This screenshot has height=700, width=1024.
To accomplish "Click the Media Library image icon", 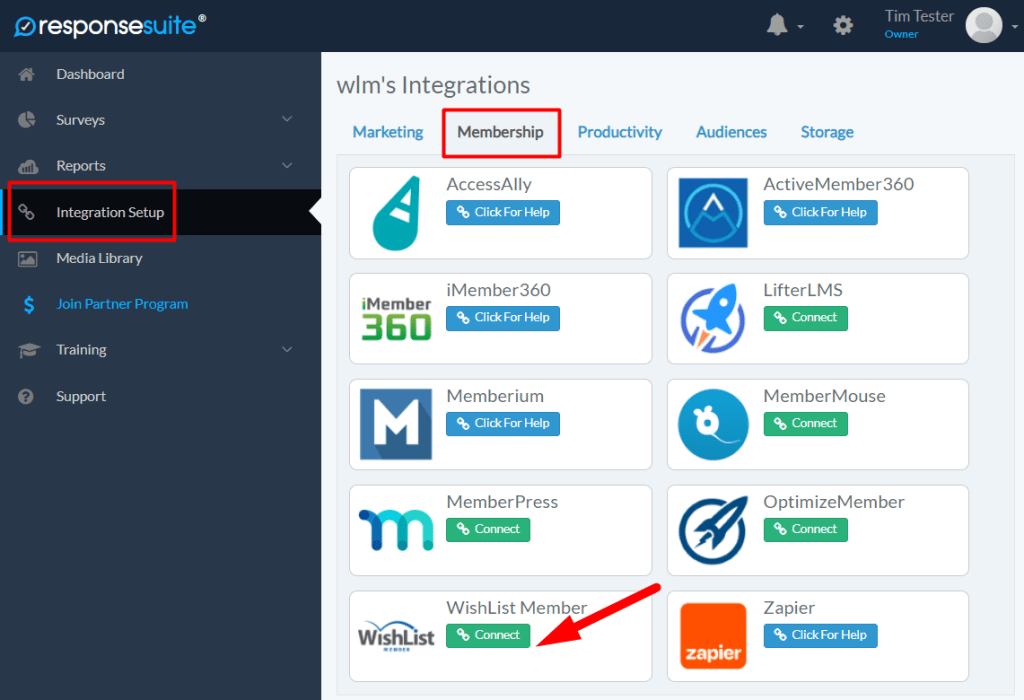I will point(27,259).
